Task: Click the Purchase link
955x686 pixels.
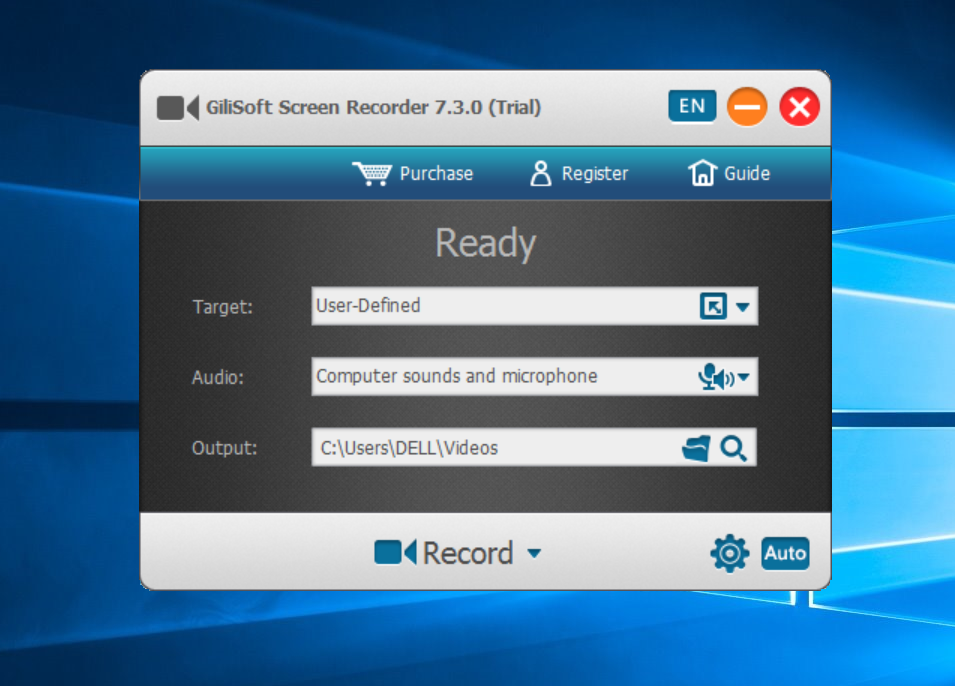Action: point(434,172)
